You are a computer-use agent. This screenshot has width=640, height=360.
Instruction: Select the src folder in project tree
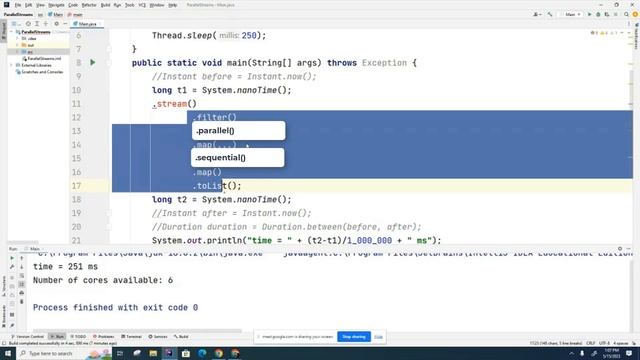pyautogui.click(x=31, y=52)
